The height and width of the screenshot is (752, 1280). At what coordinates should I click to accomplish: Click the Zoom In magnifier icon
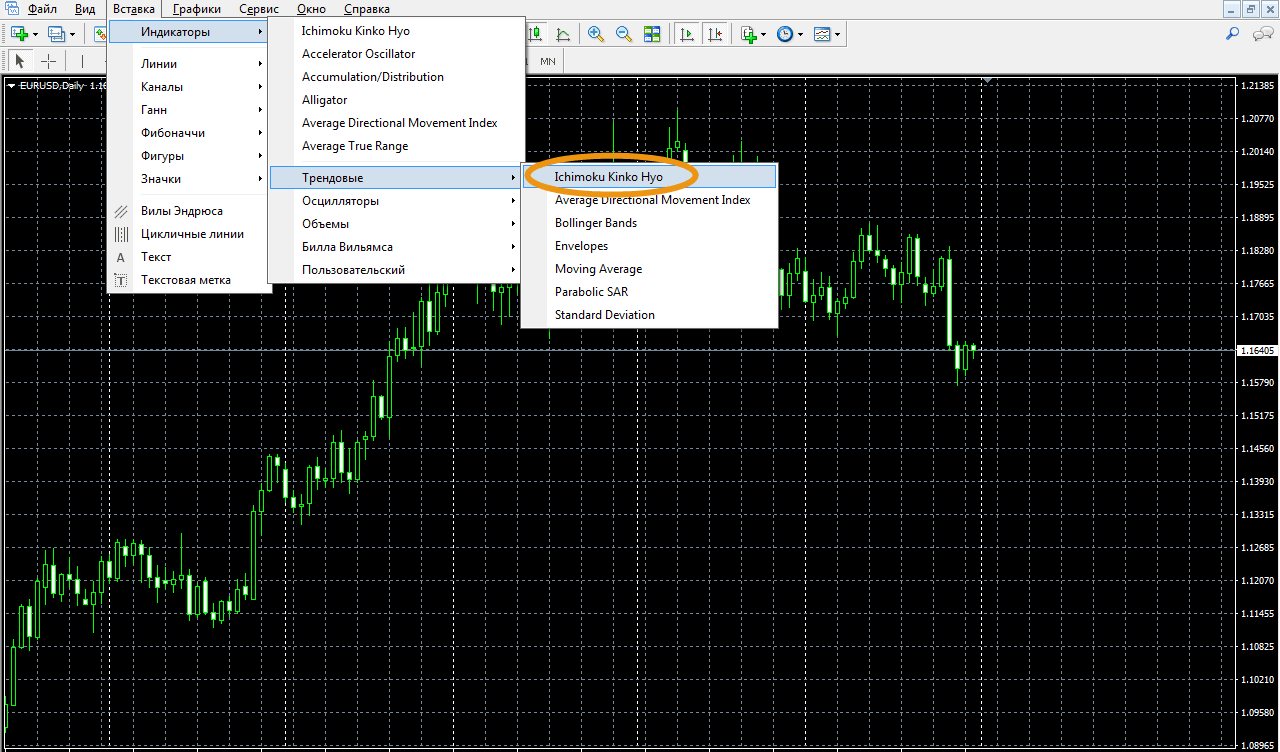pos(596,34)
